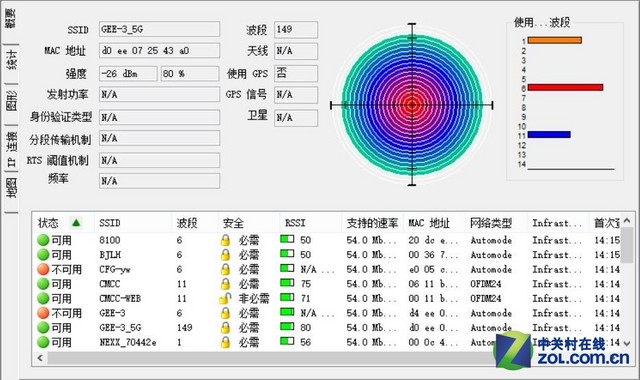Click the MAC 地址 field

(x=159, y=51)
